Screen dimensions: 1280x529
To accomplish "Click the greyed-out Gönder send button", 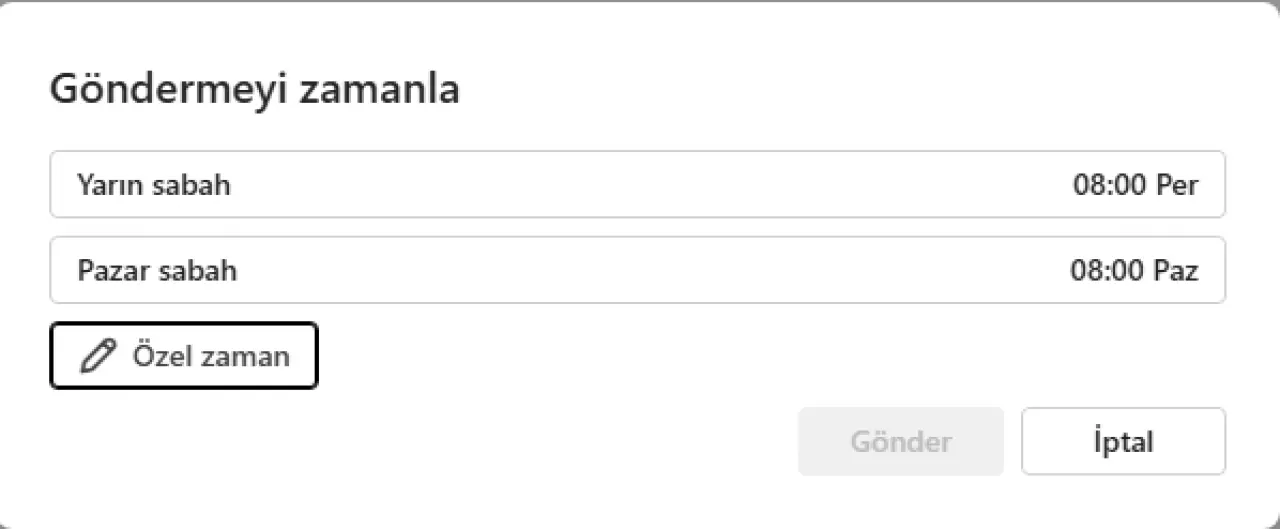I will [x=900, y=441].
